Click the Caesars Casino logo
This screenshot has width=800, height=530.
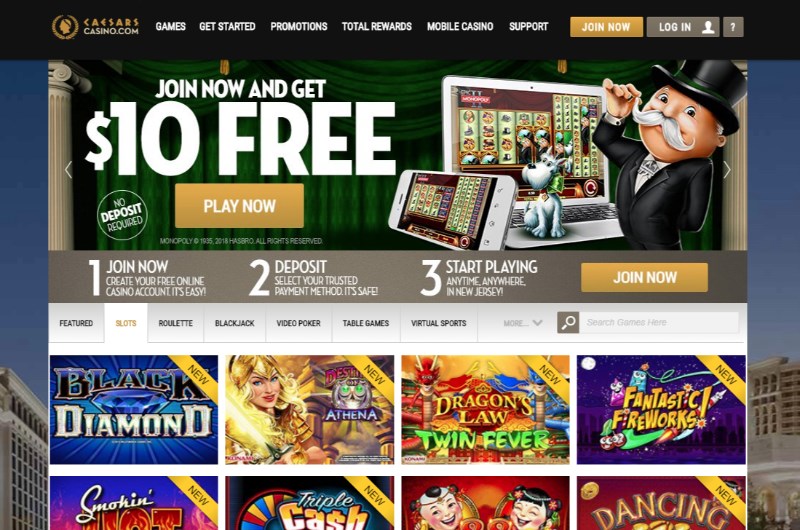pos(95,27)
